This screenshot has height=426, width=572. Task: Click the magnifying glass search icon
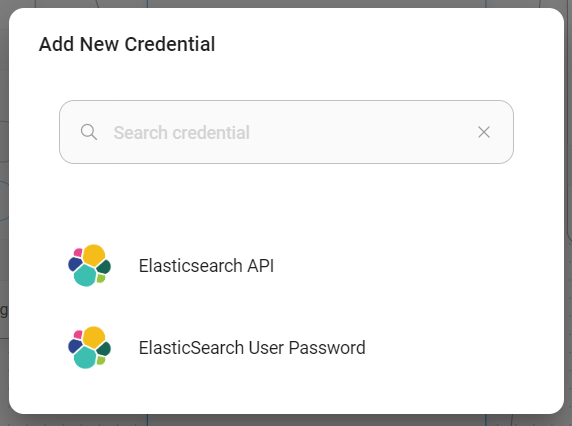pos(89,132)
